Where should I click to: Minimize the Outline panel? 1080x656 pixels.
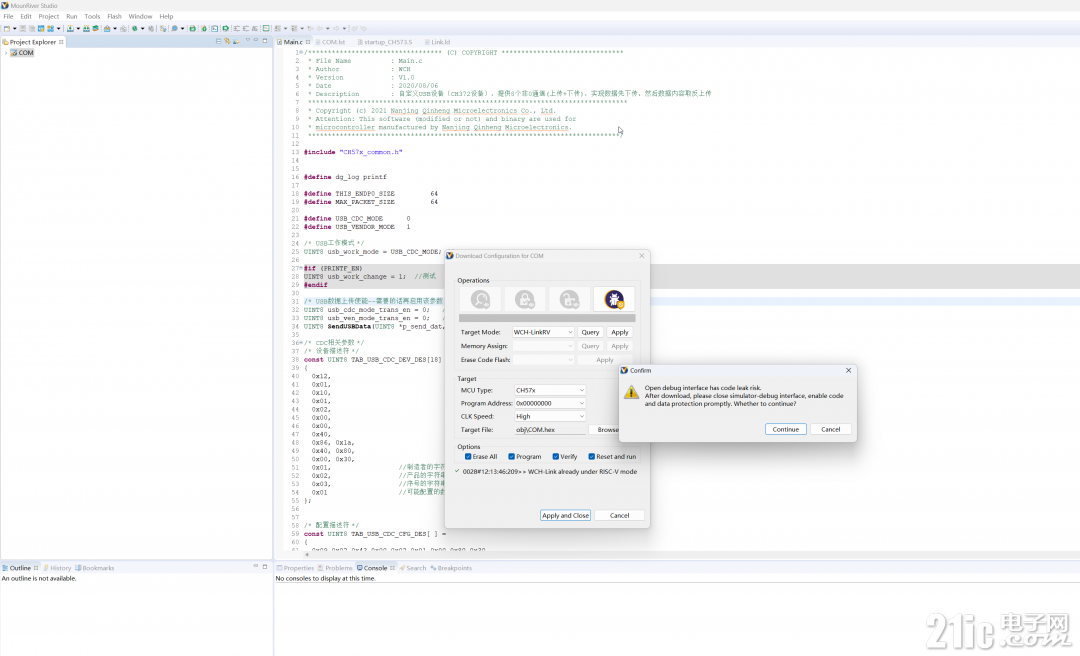(x=256, y=566)
